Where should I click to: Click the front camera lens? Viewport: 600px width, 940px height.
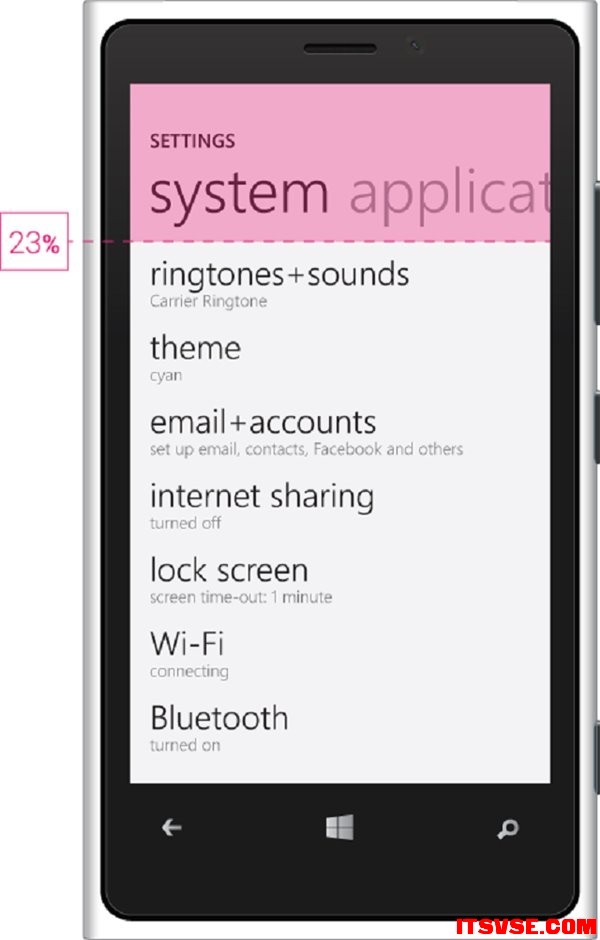pos(414,46)
